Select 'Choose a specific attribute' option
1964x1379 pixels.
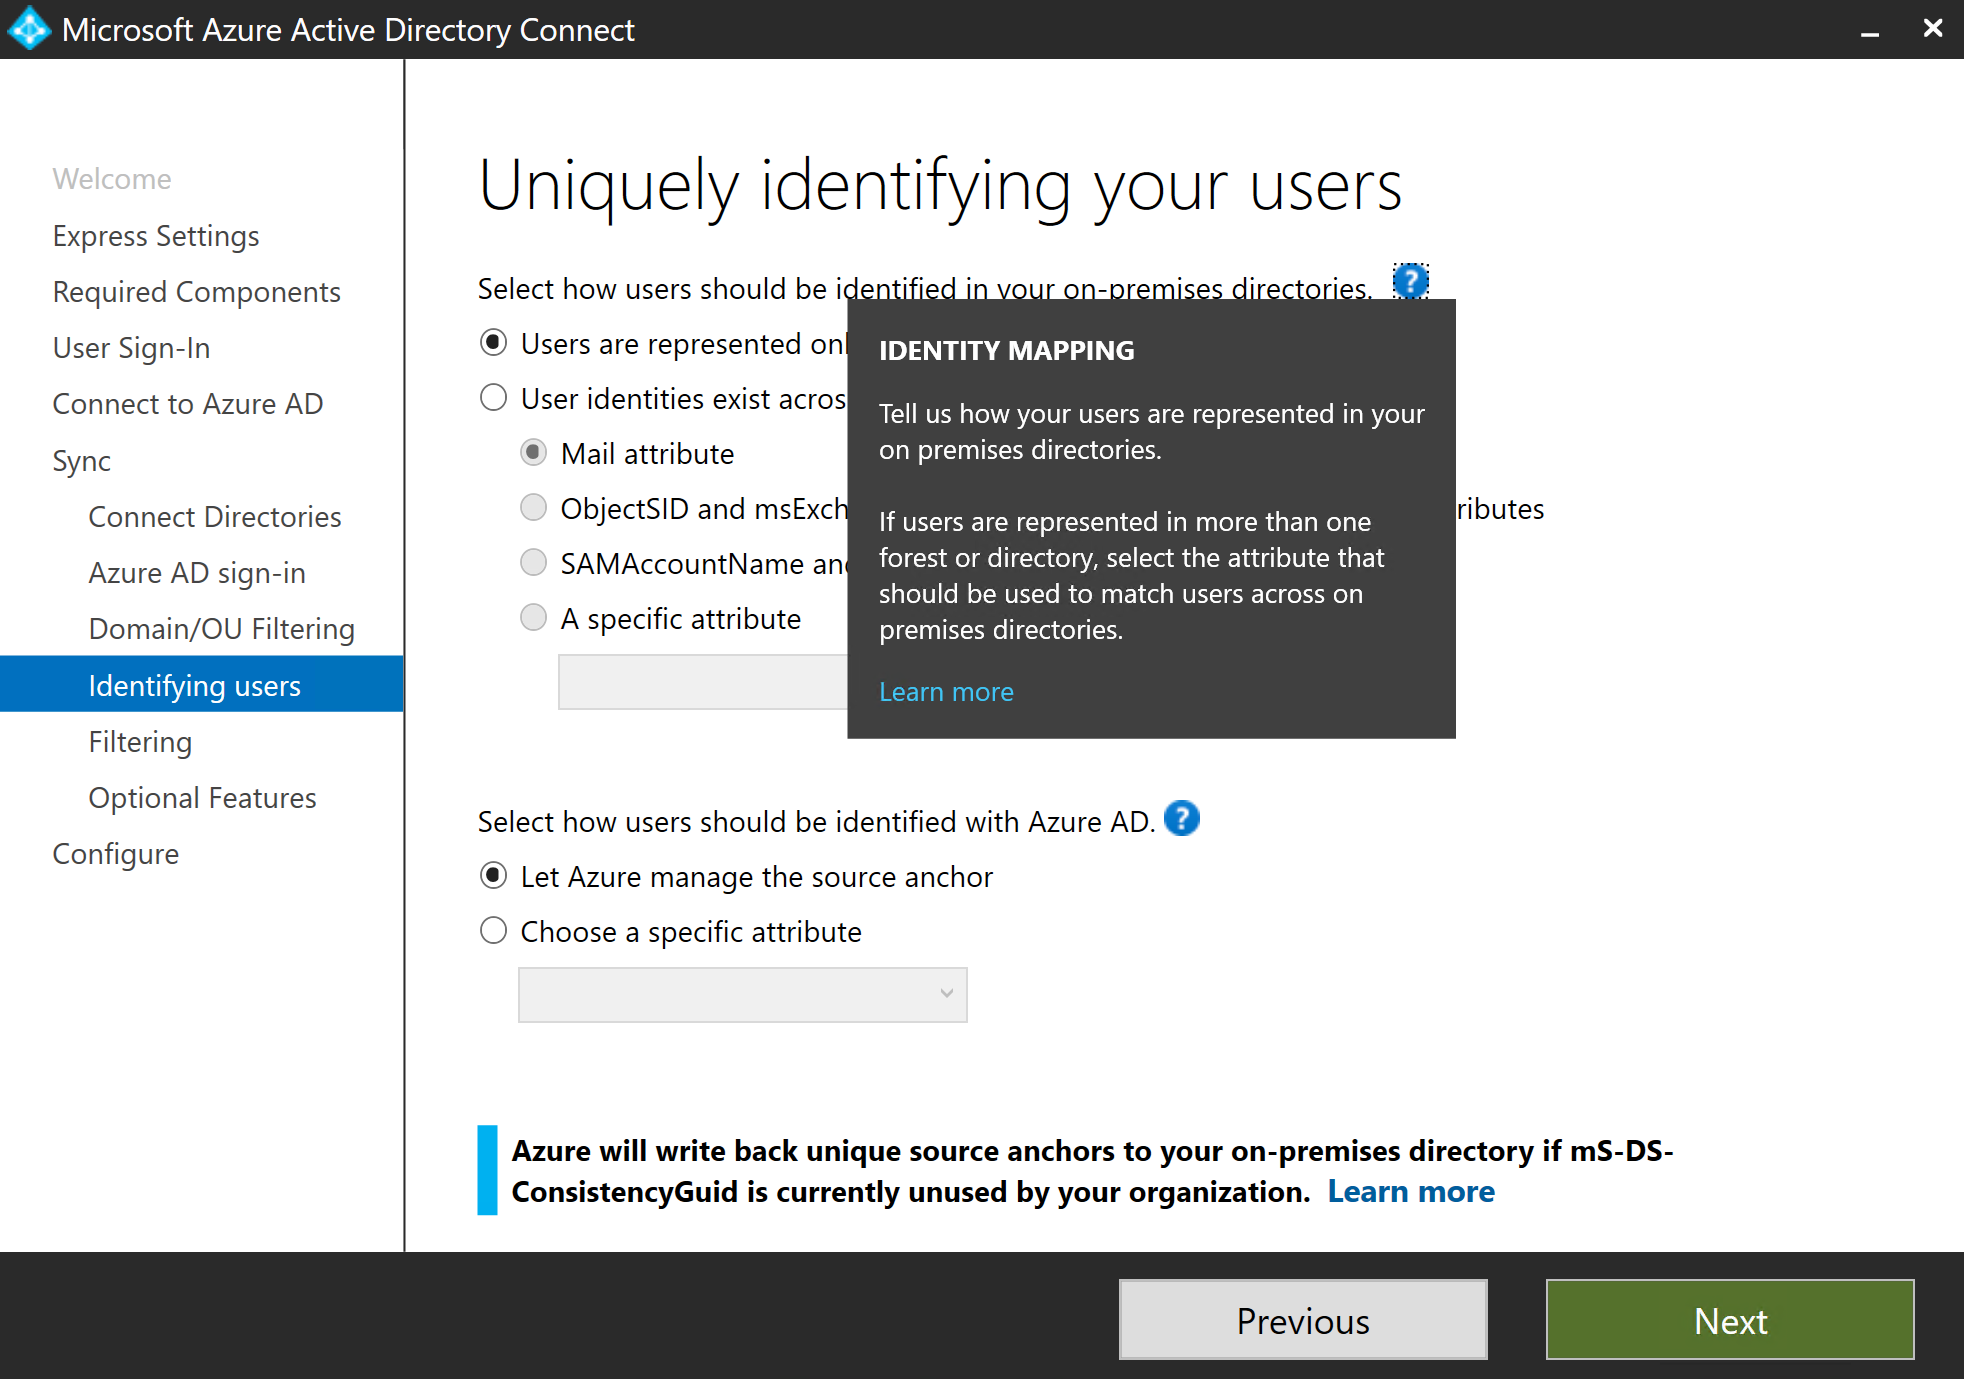point(492,930)
